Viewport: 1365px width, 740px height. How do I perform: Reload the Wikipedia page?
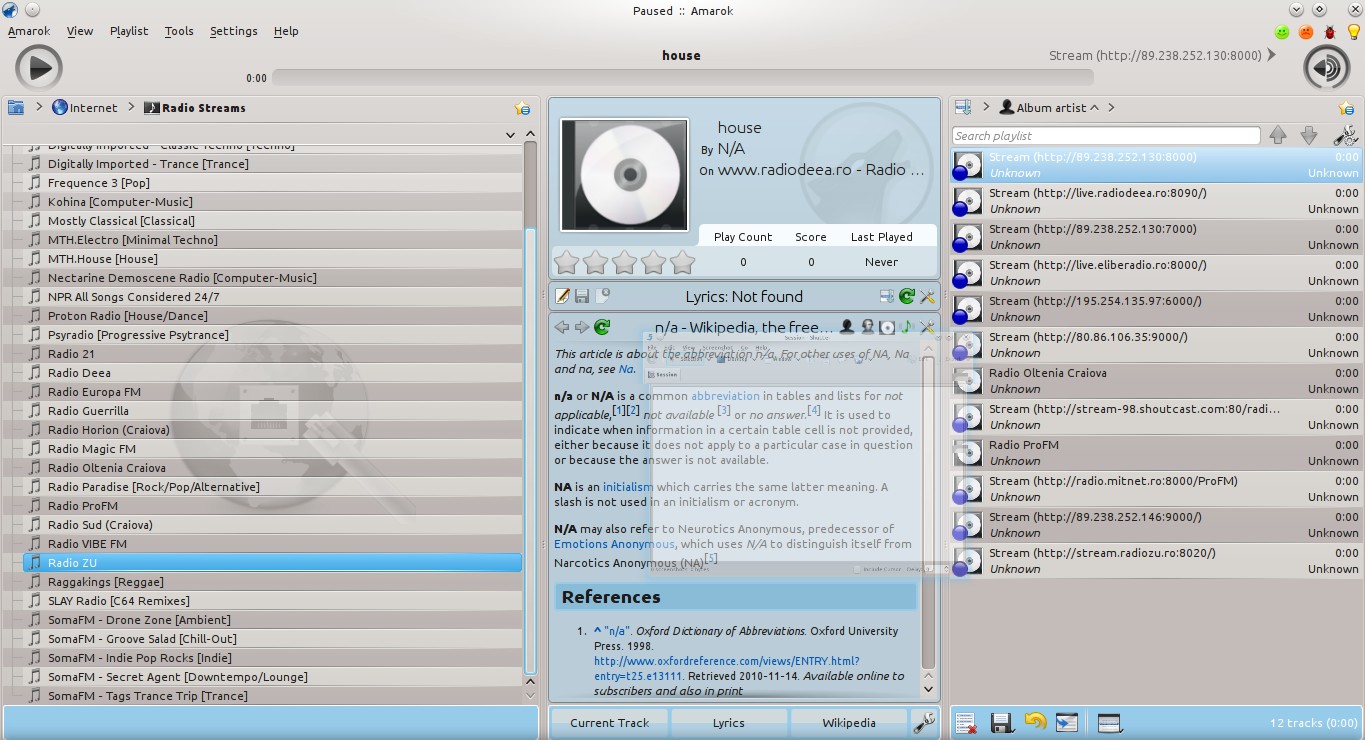602,327
